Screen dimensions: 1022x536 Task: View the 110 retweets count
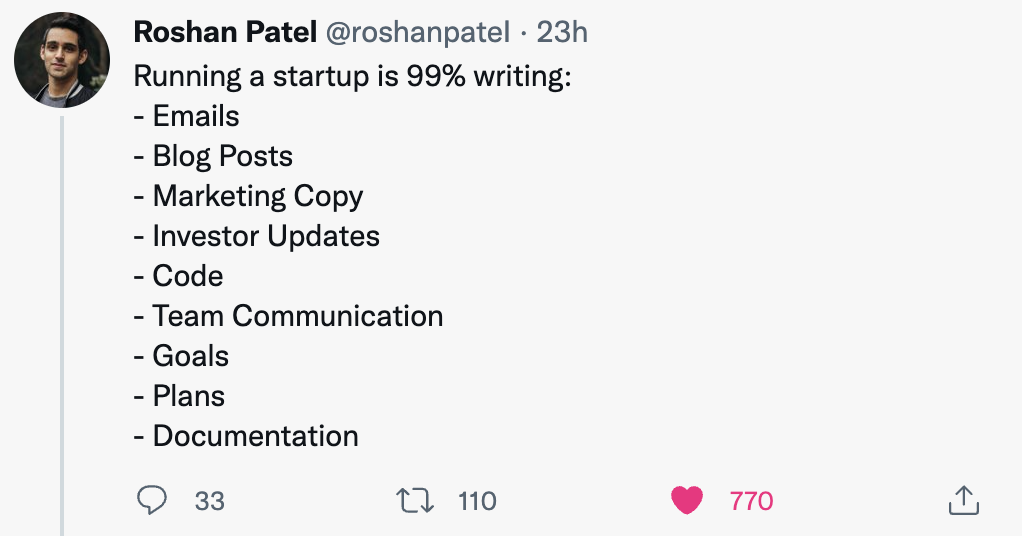tap(477, 501)
